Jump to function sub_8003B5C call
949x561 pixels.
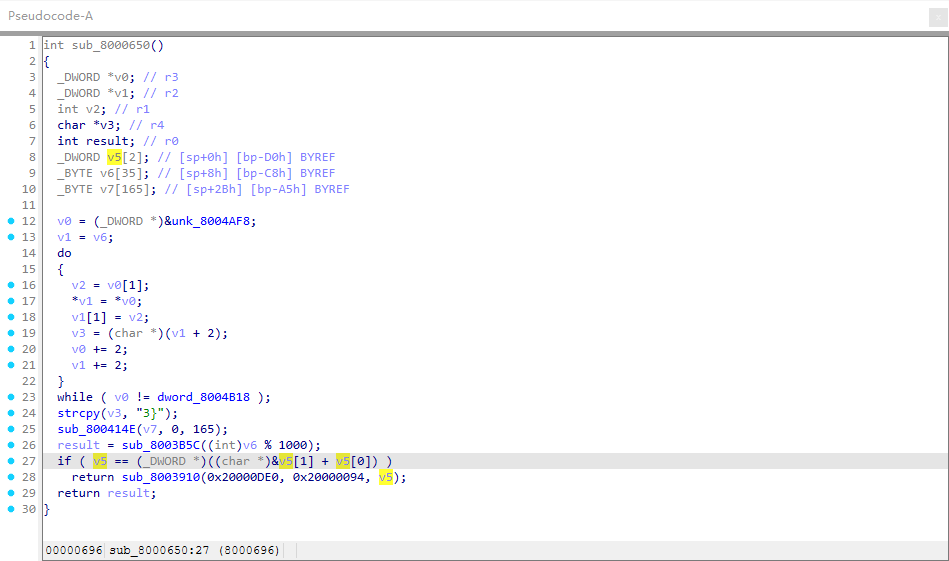click(155, 445)
